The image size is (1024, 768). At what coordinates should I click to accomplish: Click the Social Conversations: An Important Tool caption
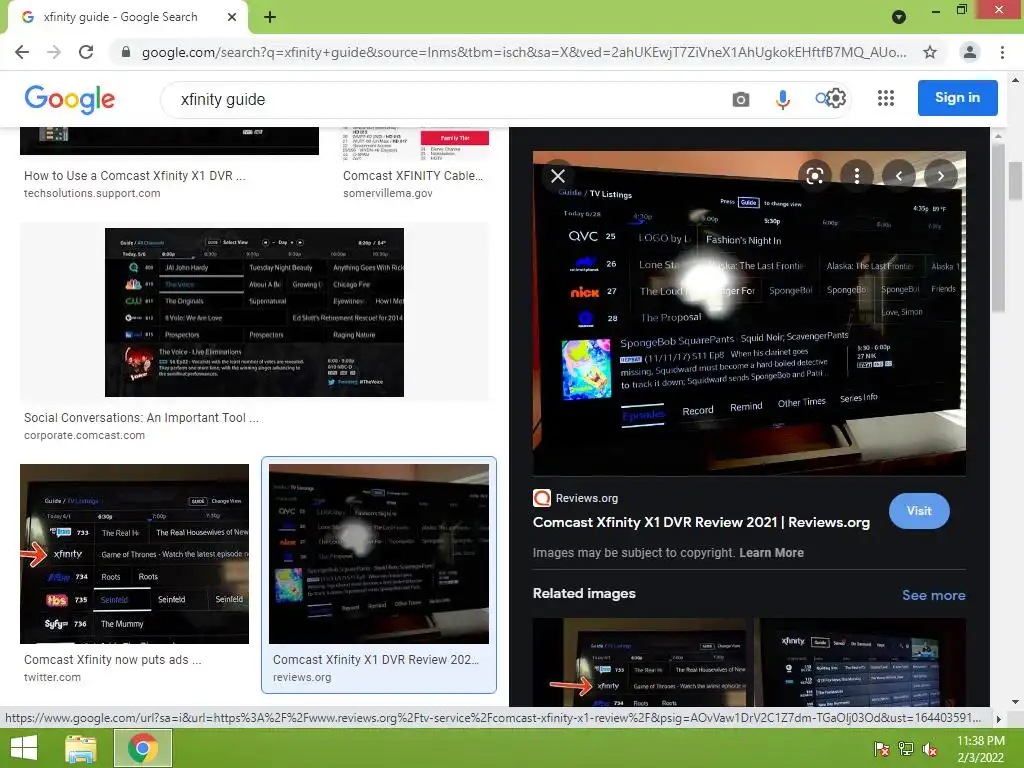pyautogui.click(x=141, y=418)
